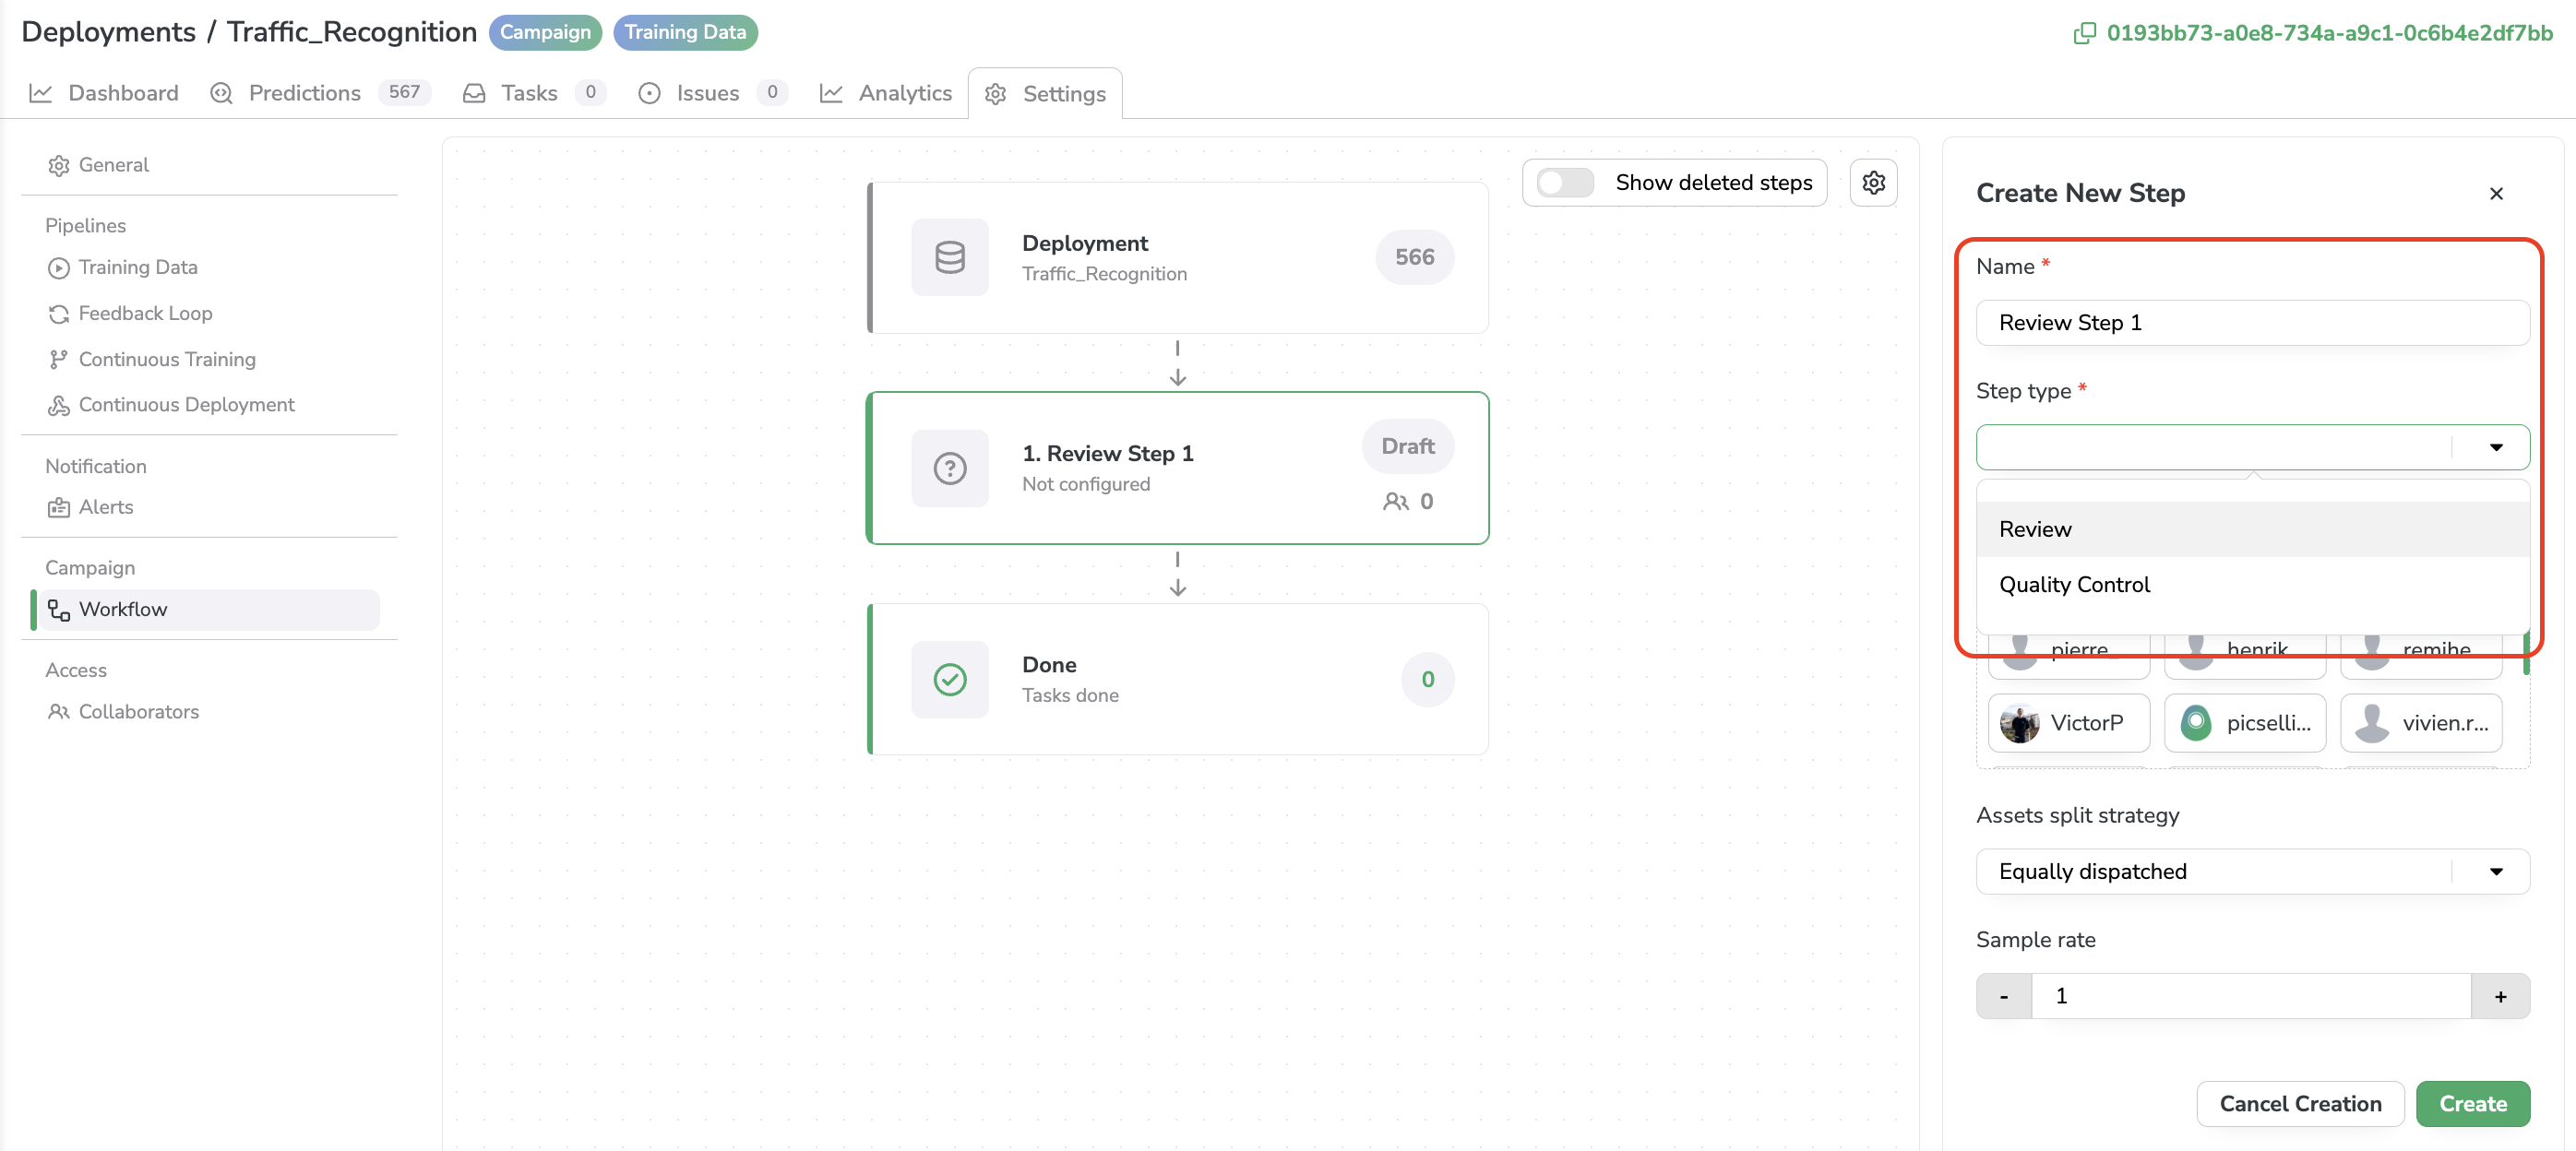Screen dimensions: 2576x1151
Task: Click the Alerts notification icon
Action: point(57,505)
